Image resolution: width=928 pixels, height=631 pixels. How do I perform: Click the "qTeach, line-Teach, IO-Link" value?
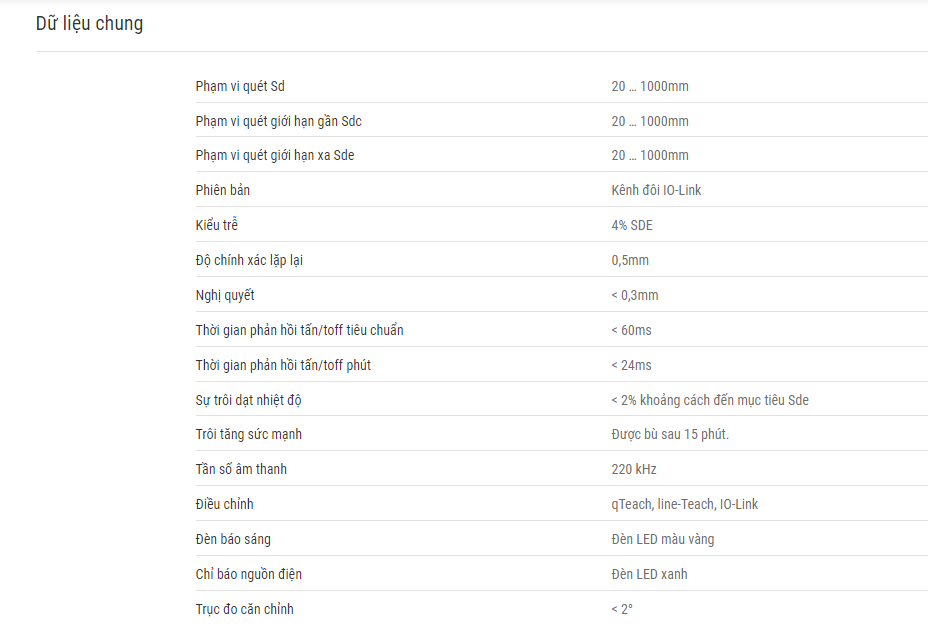684,504
